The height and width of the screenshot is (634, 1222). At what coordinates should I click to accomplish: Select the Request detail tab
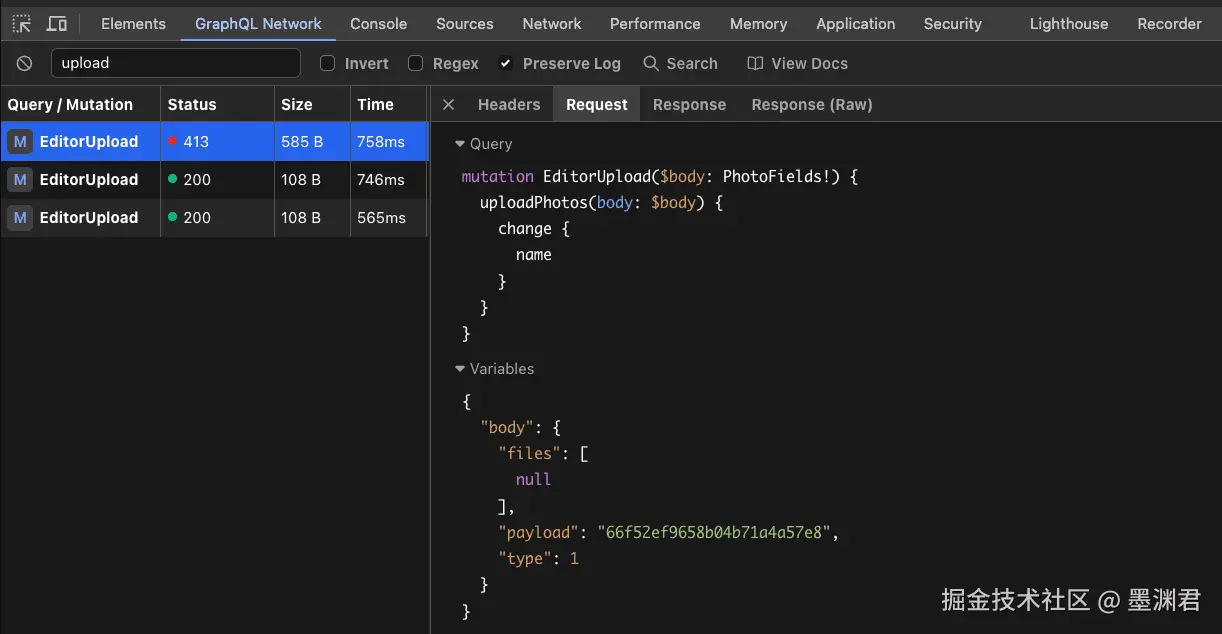597,104
